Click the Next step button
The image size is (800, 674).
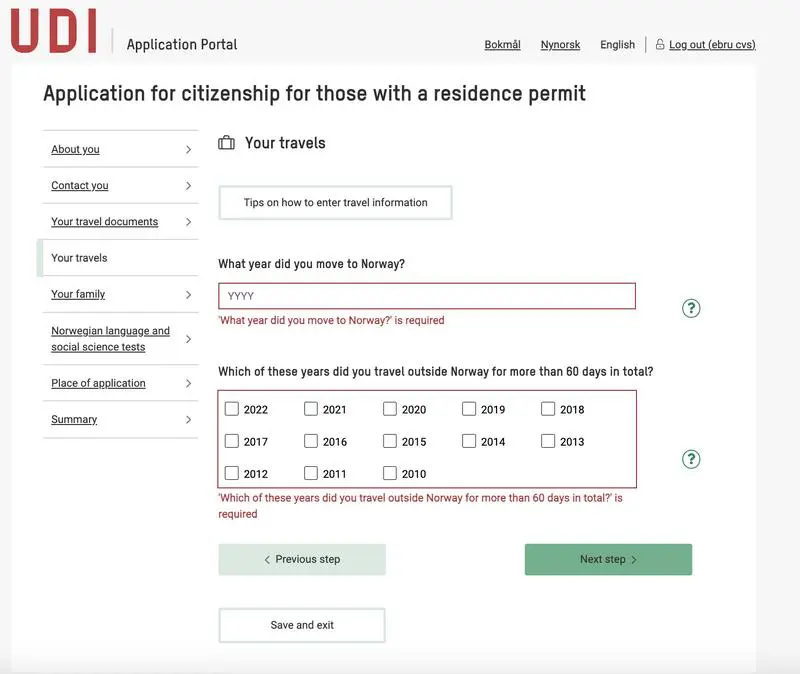(x=608, y=560)
